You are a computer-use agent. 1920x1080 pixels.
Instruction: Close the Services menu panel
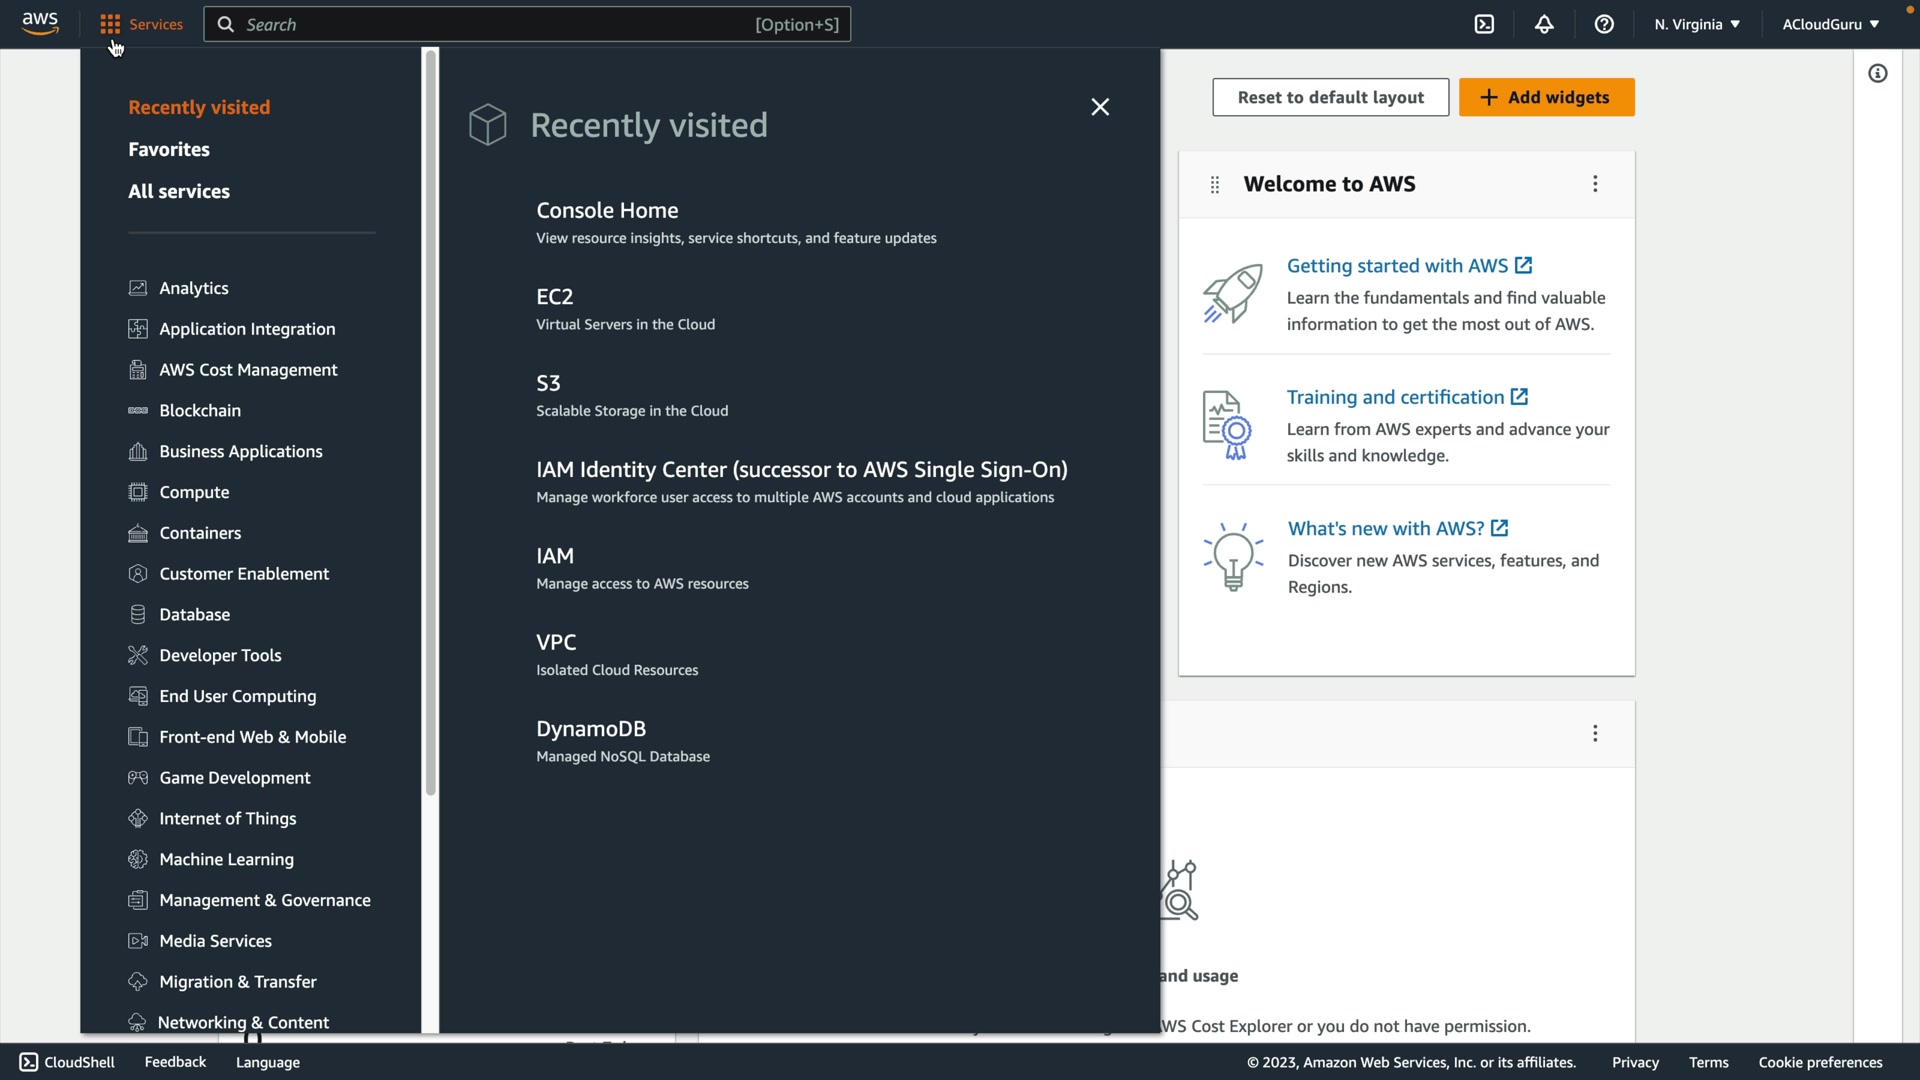[x=1100, y=107]
